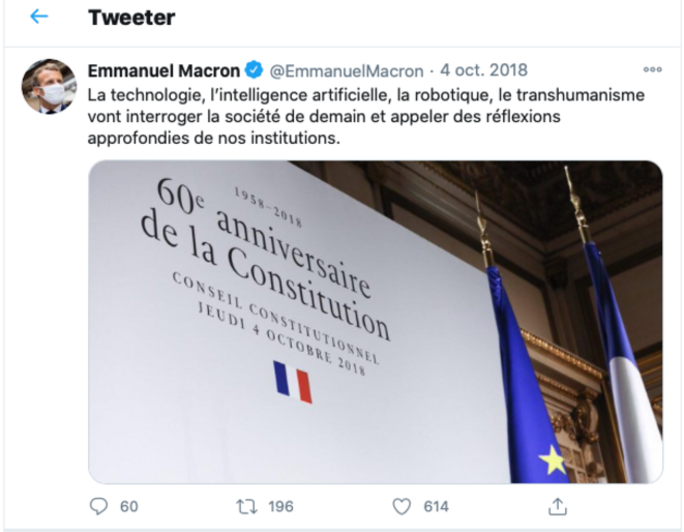
Task: Open the @EmmanuelMacron handle link
Action: tap(345, 70)
